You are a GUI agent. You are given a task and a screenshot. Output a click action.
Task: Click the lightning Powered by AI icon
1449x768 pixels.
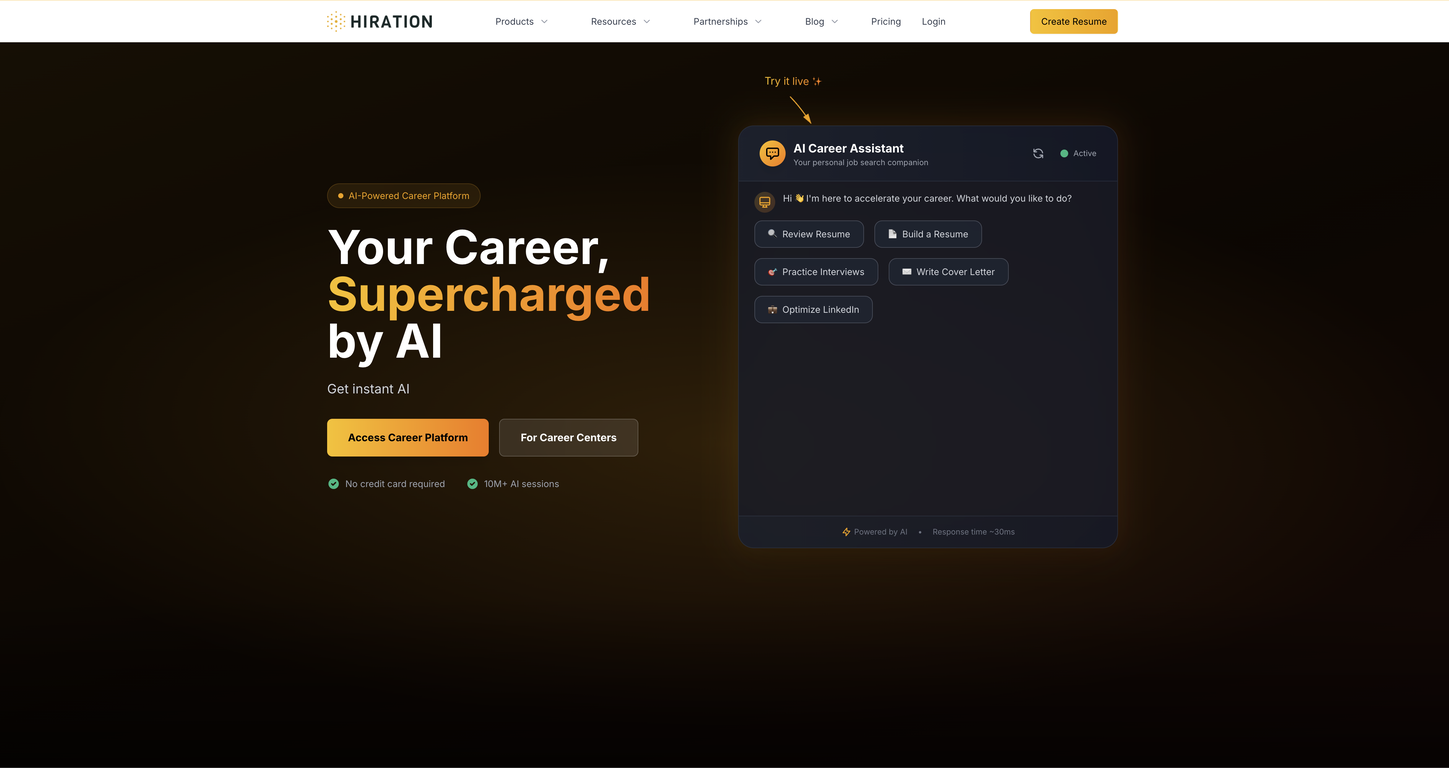(x=846, y=532)
